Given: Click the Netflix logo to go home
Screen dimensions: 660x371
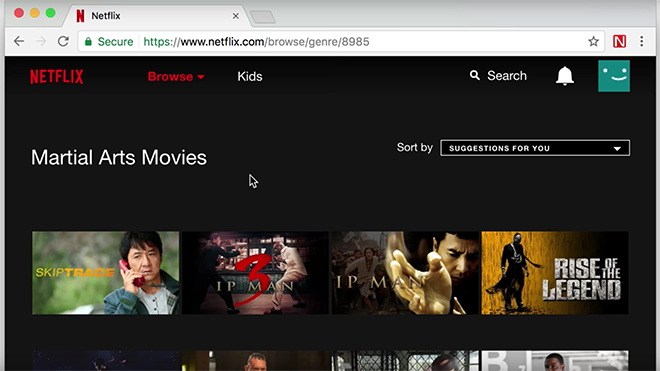Looking at the screenshot, I should pos(57,77).
